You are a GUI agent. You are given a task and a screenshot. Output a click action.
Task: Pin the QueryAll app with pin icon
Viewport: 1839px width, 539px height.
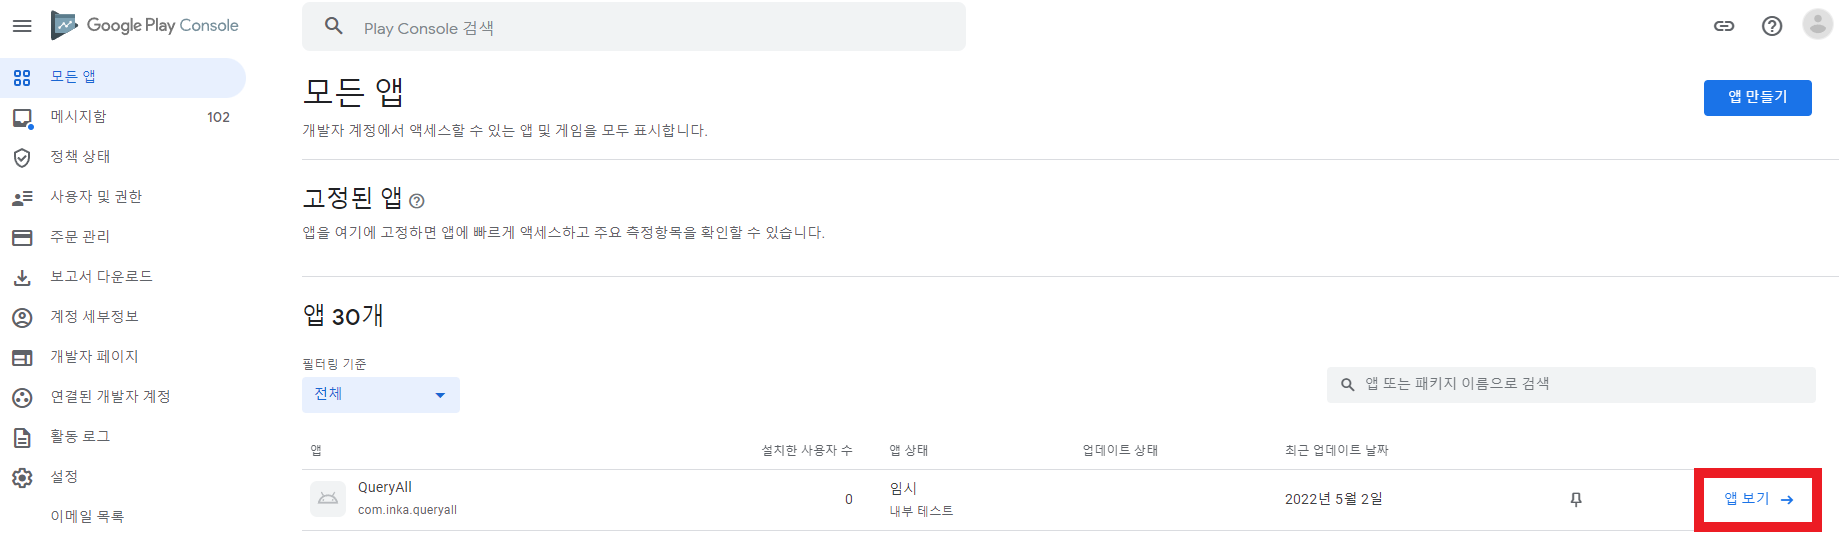click(x=1576, y=499)
